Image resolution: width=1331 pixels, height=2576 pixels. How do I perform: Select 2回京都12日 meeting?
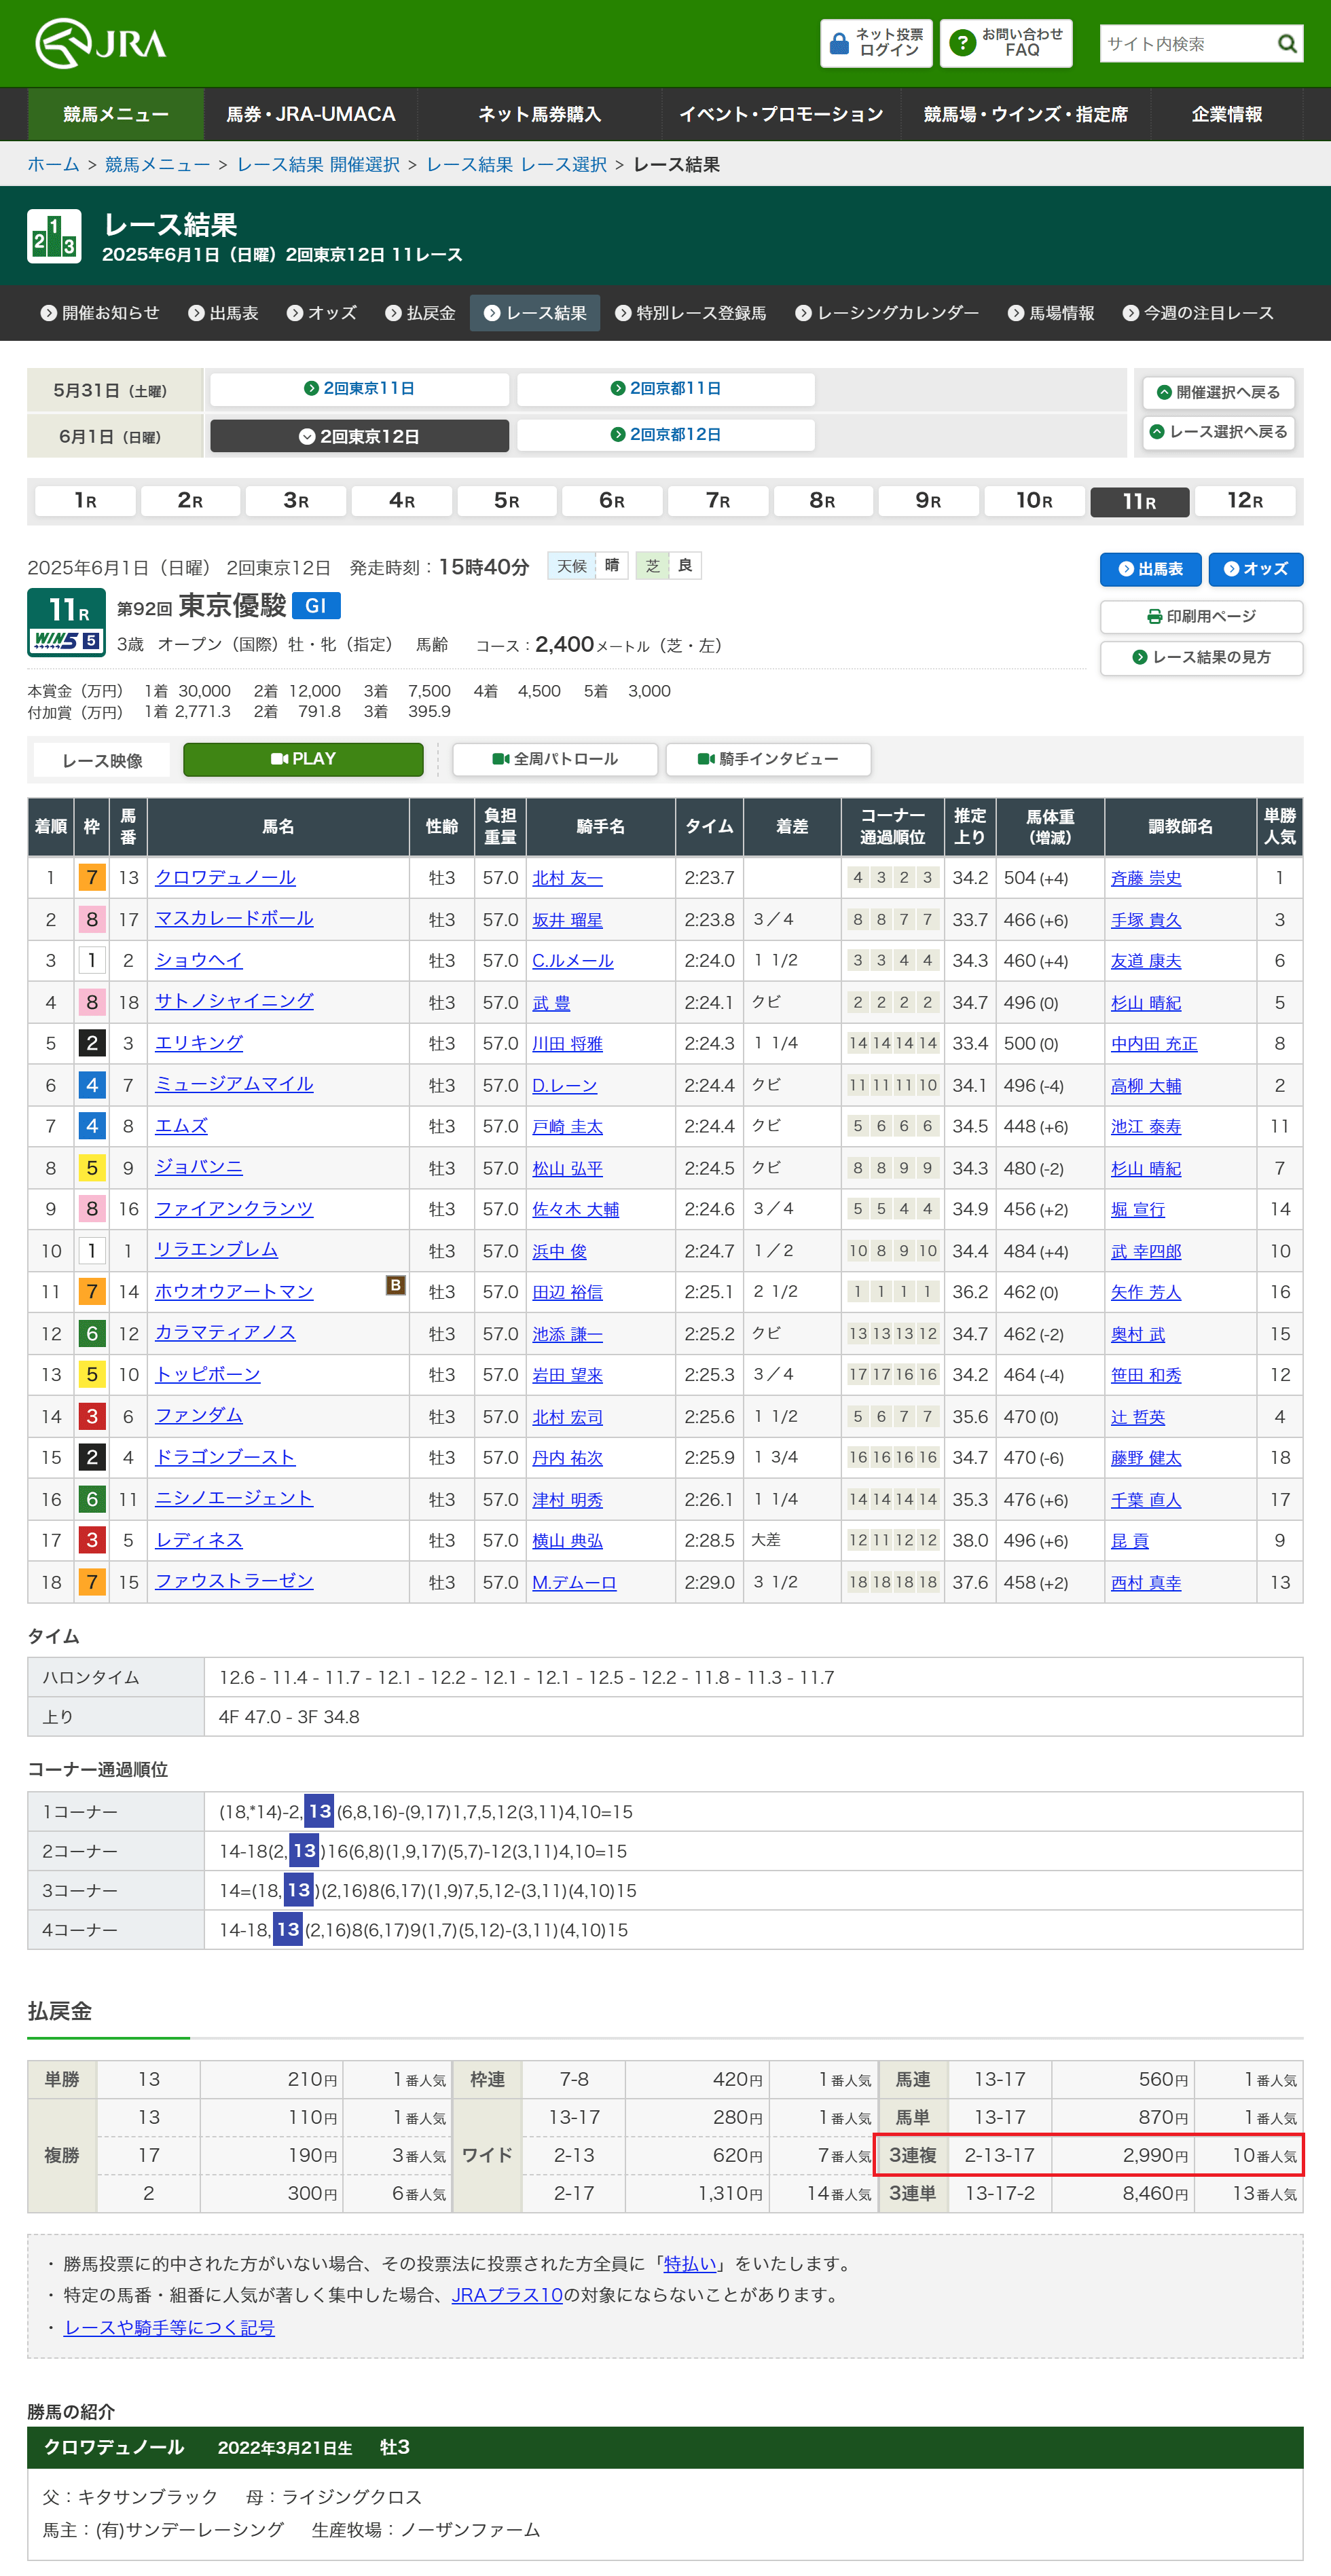click(x=665, y=434)
